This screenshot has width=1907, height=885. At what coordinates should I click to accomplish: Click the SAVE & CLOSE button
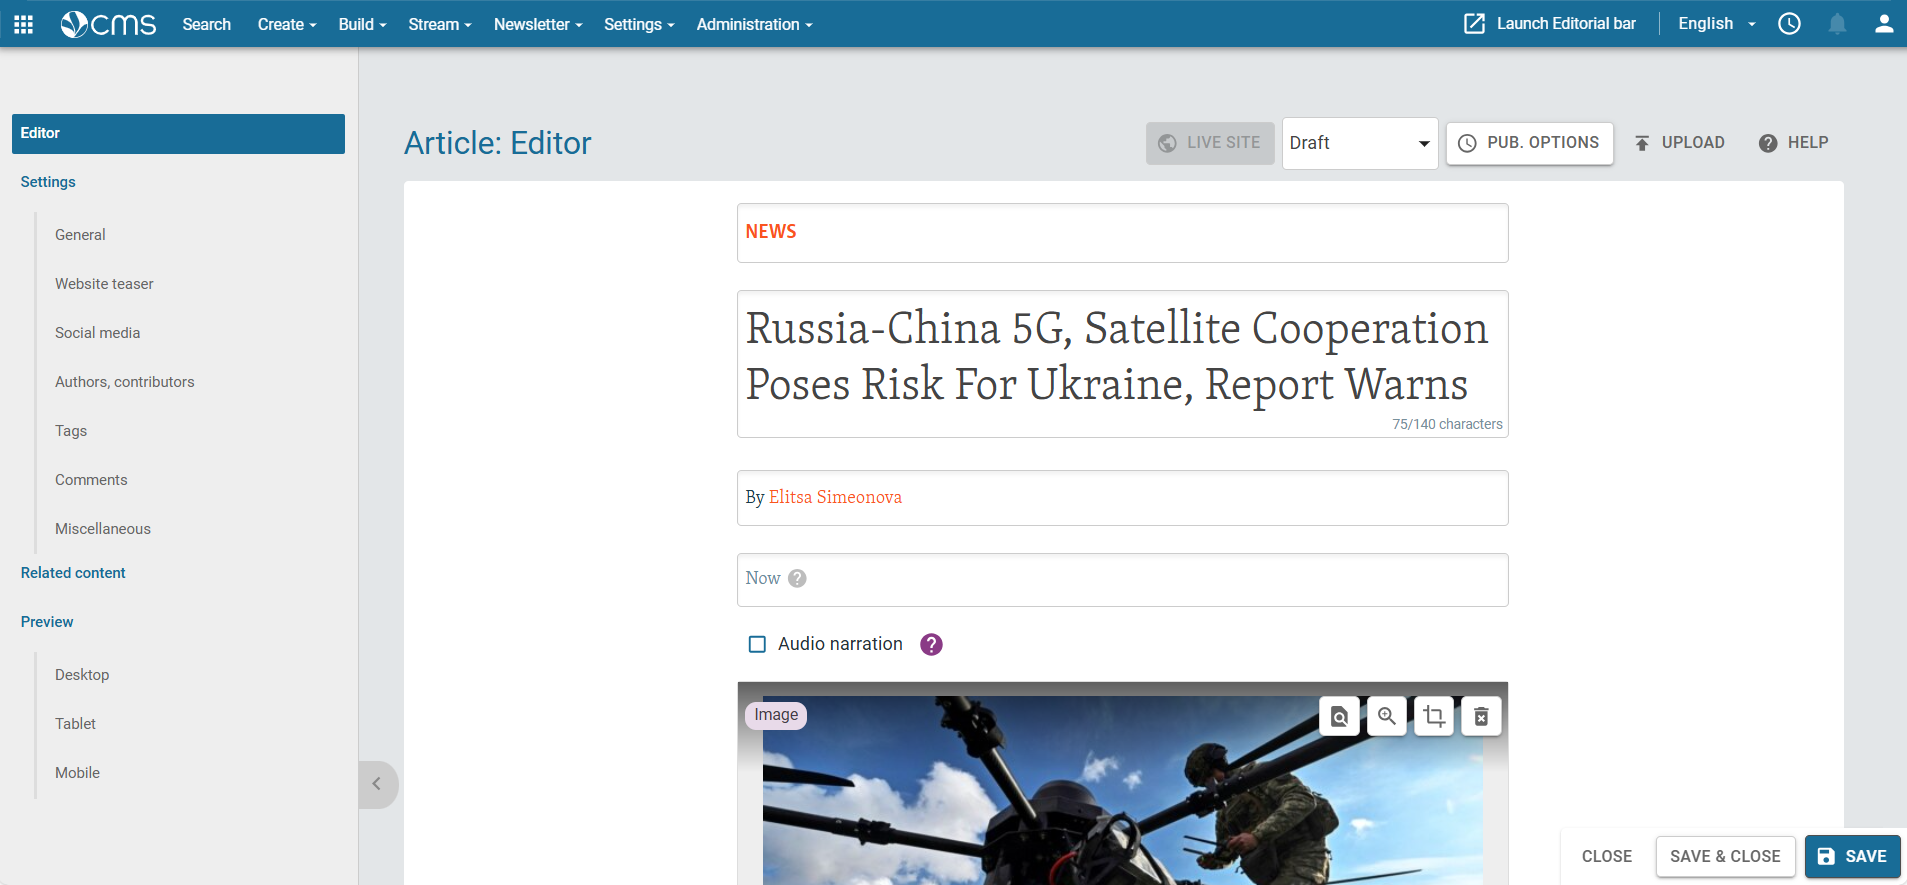1724,856
